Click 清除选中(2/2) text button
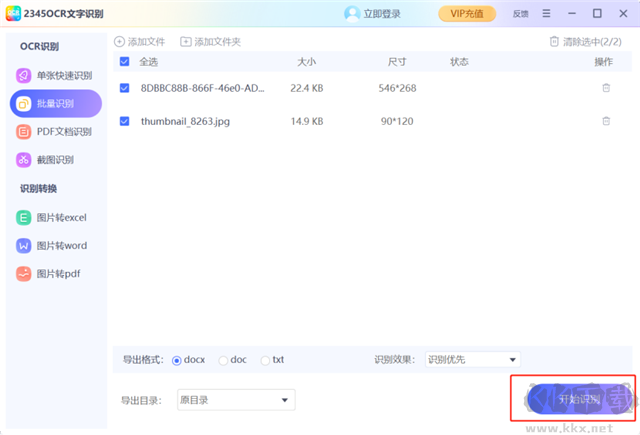This screenshot has width=640, height=435. tap(592, 42)
